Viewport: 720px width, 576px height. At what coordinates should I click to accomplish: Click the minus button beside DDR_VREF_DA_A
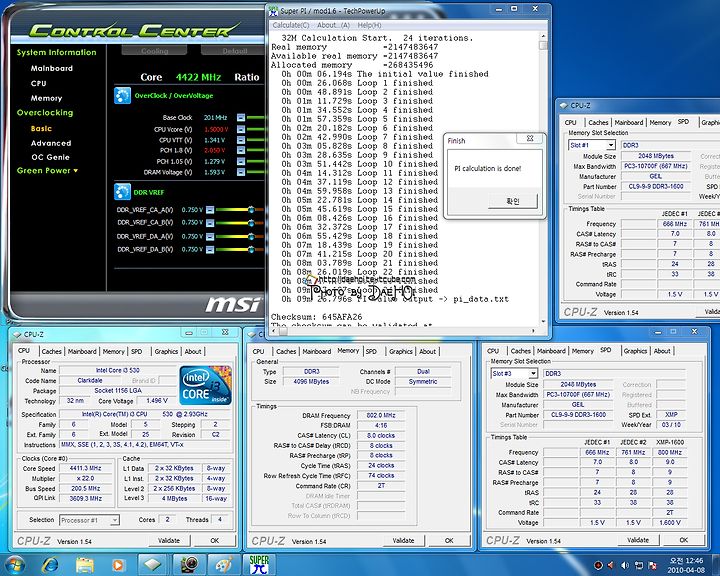point(210,237)
